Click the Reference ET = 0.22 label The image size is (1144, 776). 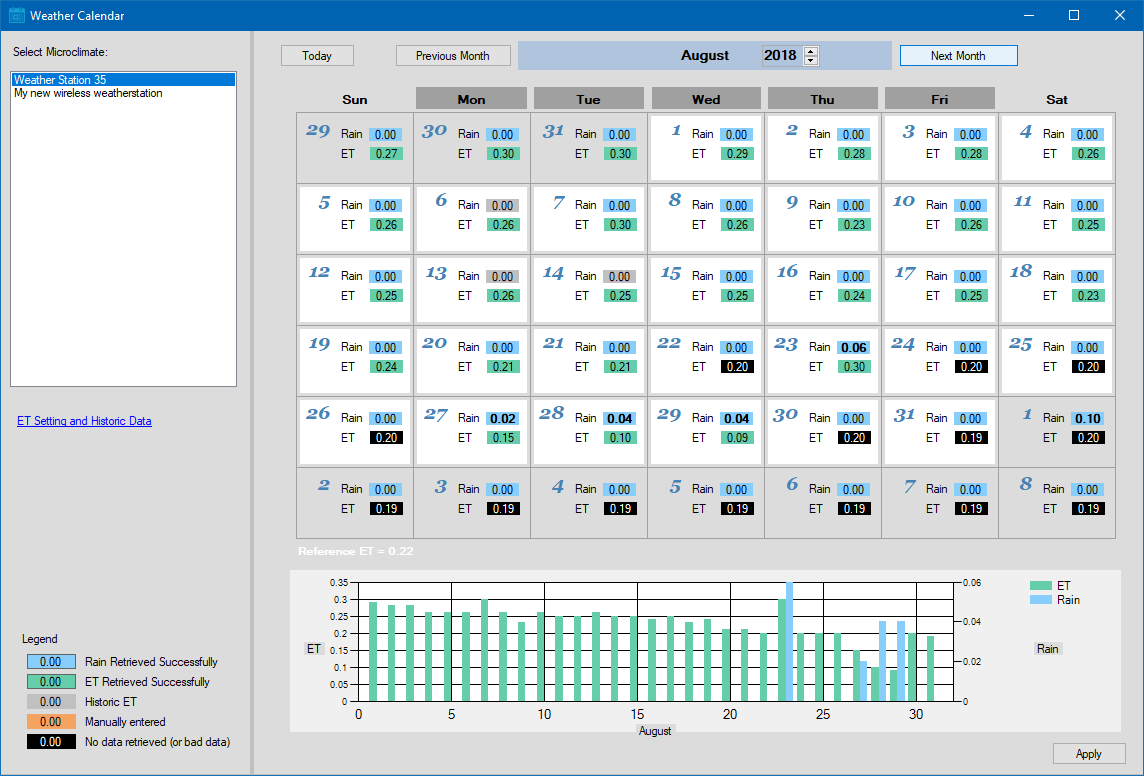coord(356,551)
